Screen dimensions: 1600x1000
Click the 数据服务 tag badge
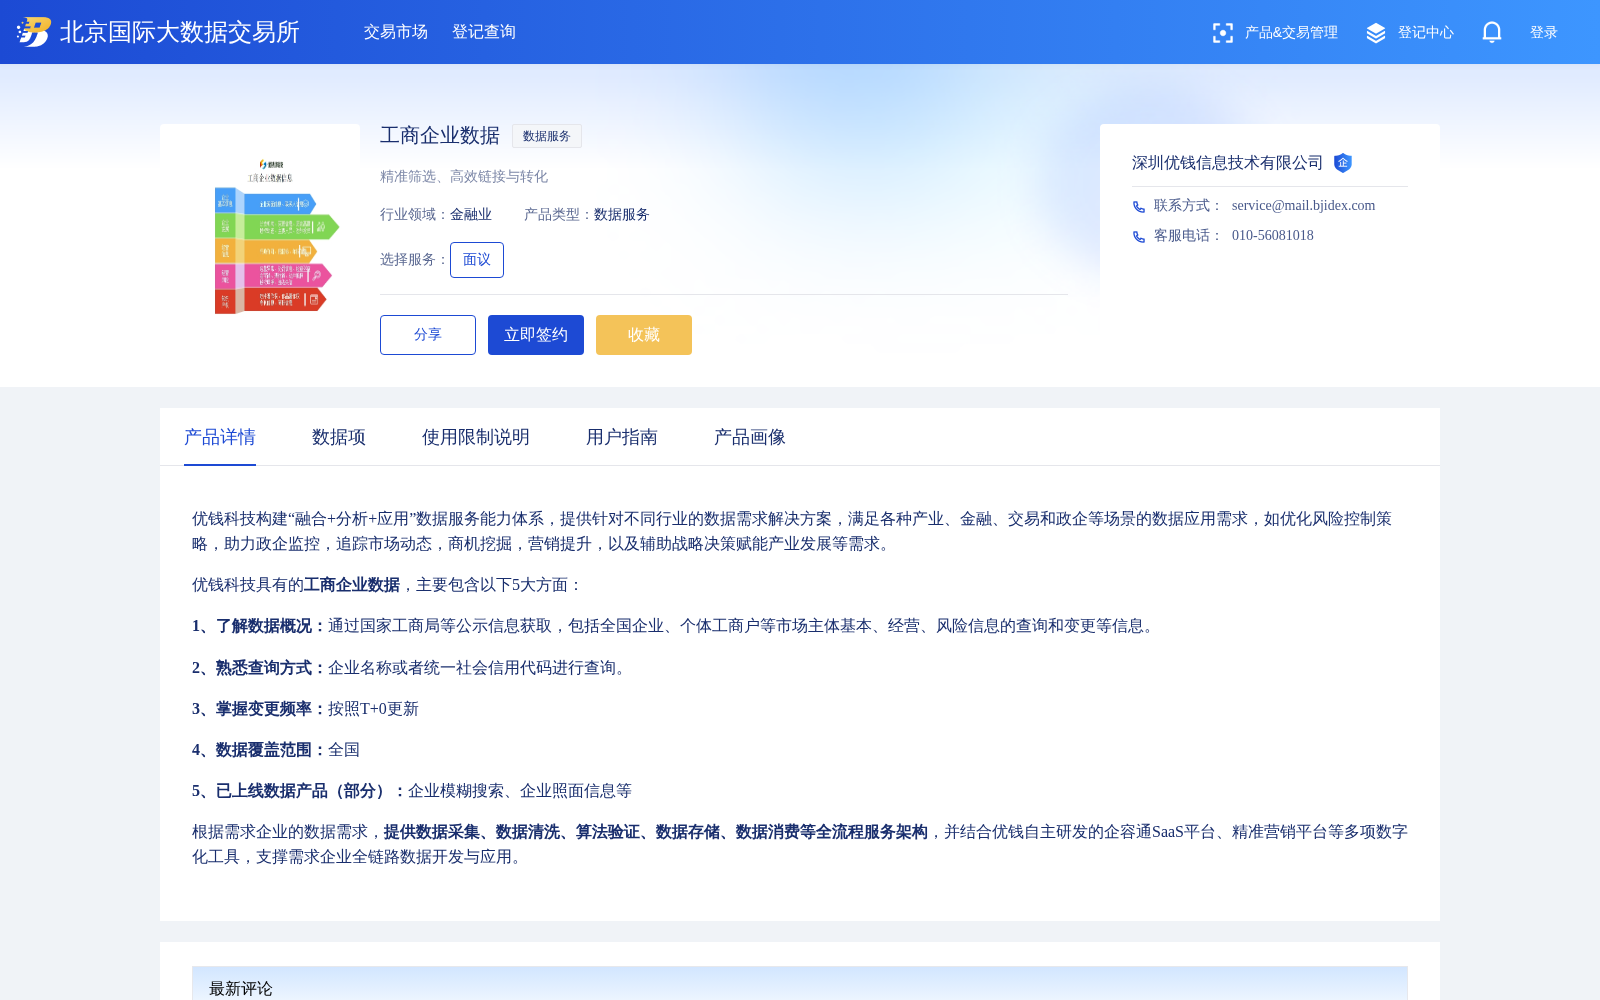coord(547,136)
